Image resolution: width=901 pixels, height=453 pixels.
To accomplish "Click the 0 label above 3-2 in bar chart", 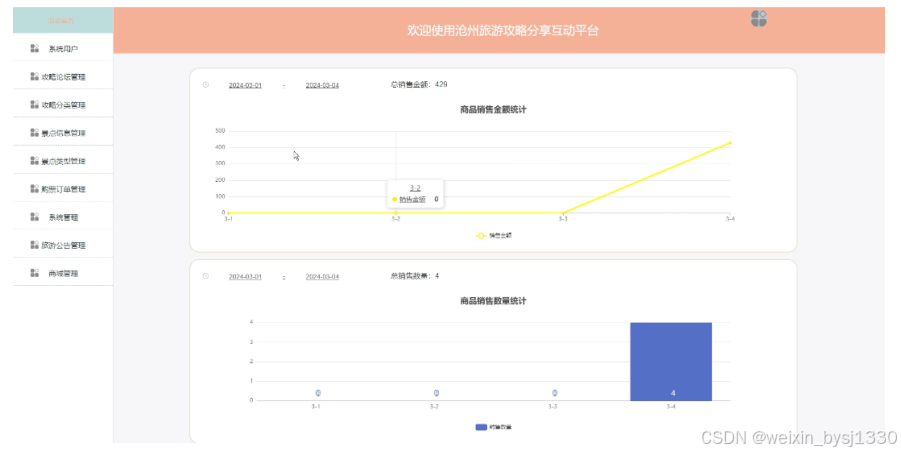I will tap(436, 393).
